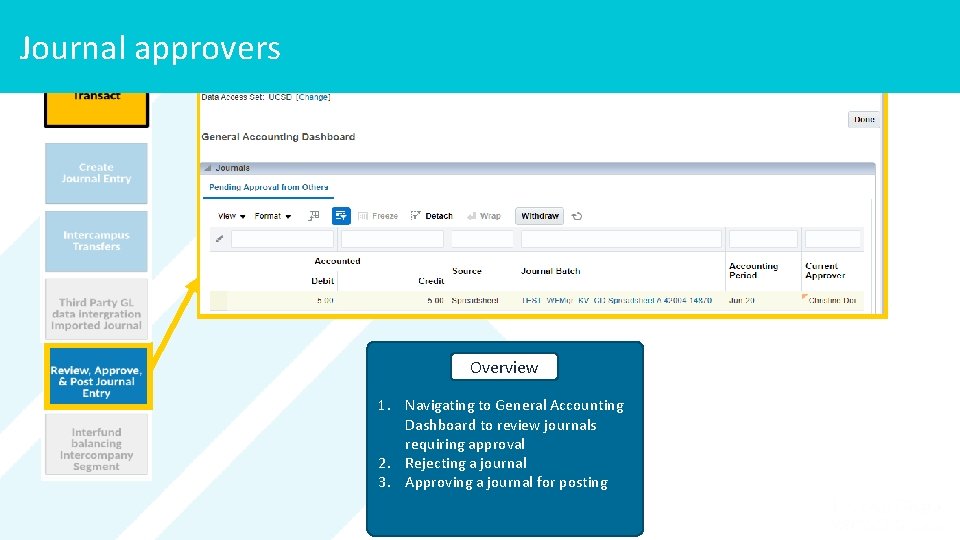Collapse the Journals section triangle
The image size is (960, 540).
[x=208, y=168]
